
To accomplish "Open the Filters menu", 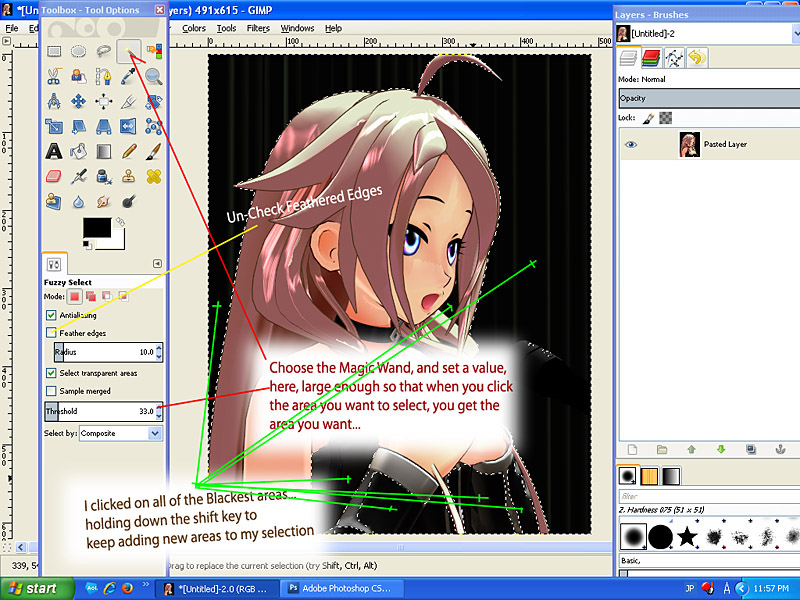I will [258, 28].
